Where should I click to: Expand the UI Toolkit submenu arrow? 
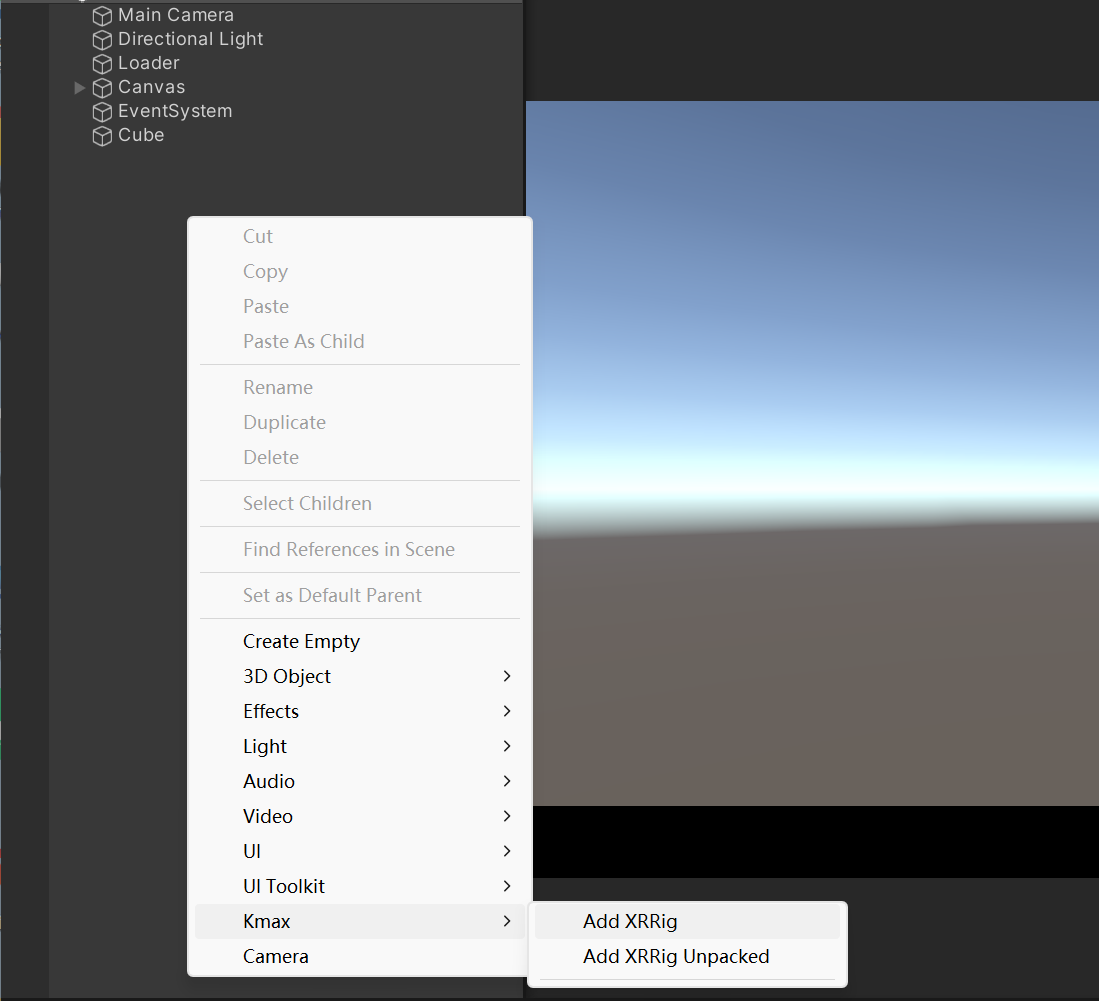click(507, 887)
